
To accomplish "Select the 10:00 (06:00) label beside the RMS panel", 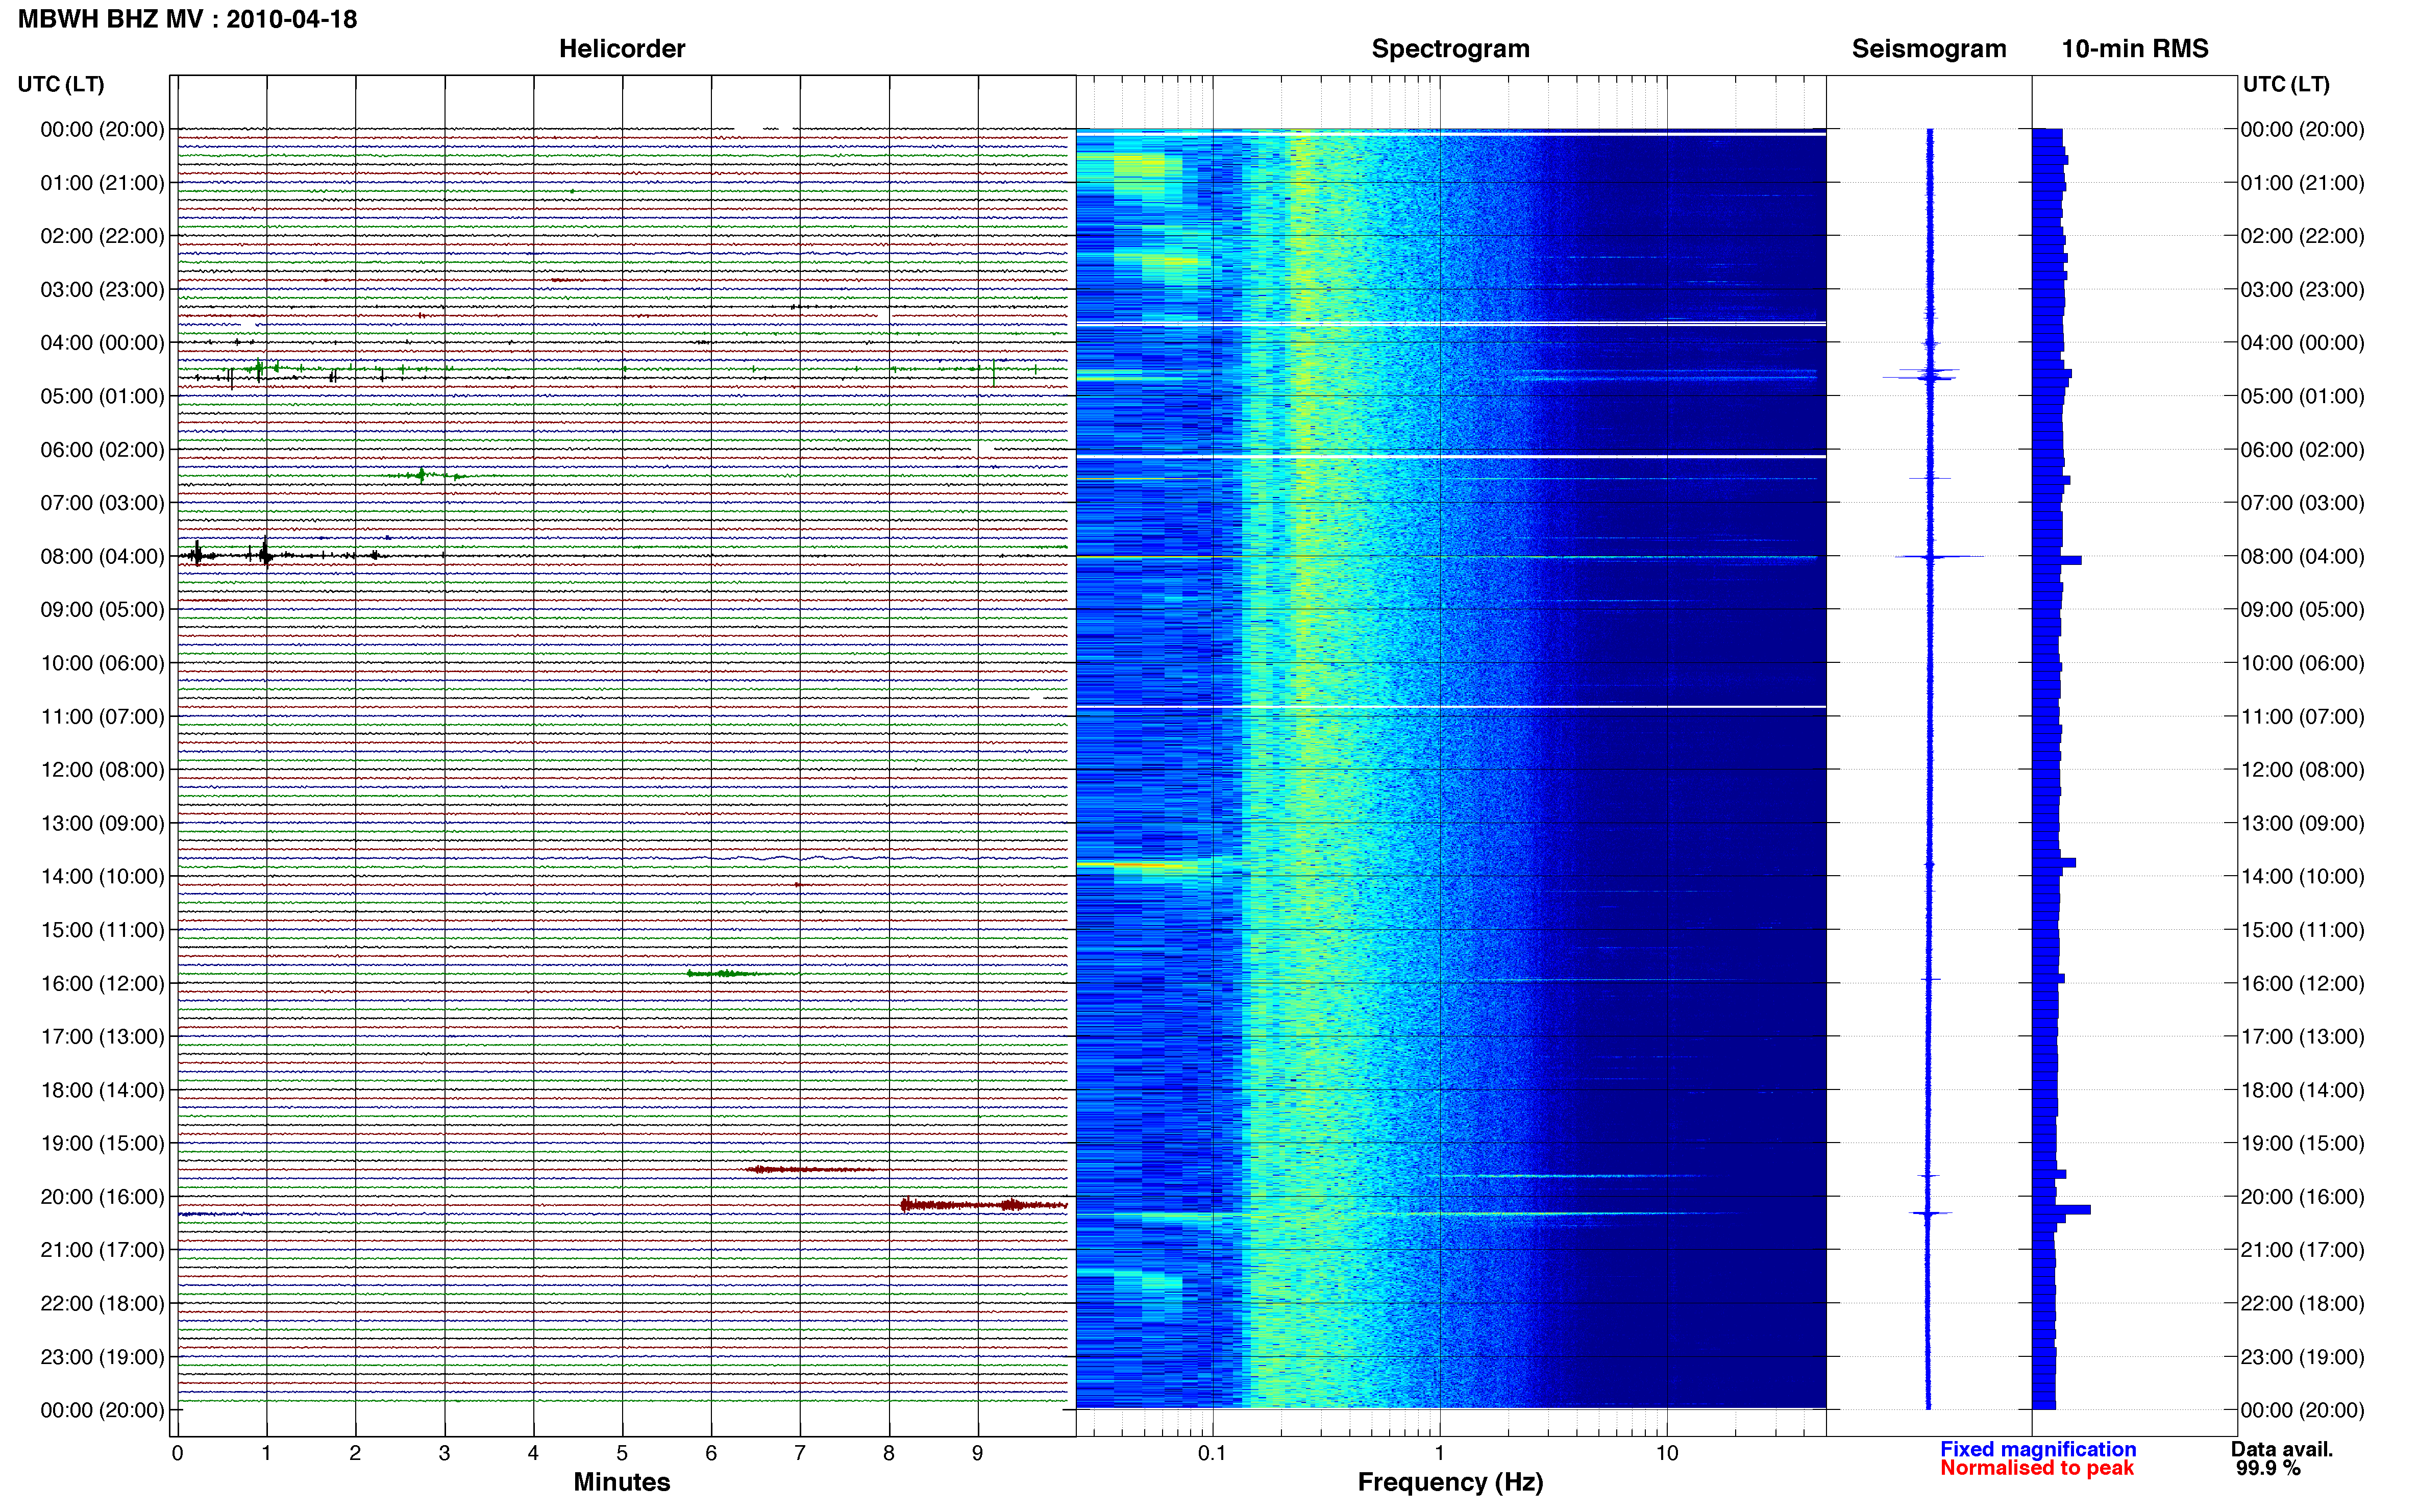I will tap(2302, 663).
